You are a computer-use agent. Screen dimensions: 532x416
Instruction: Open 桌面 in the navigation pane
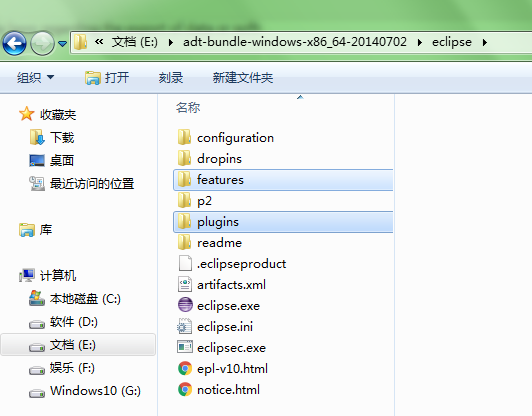[62, 160]
